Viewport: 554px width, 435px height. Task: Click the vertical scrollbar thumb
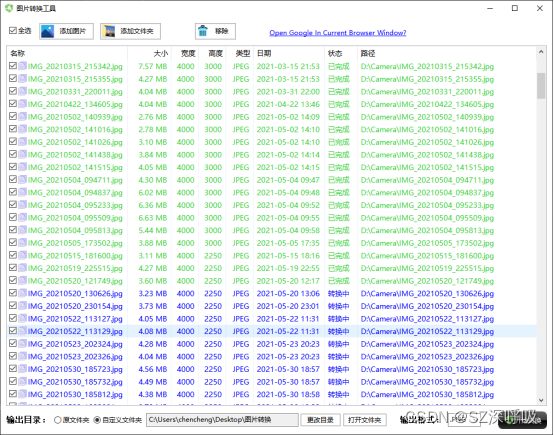coord(541,86)
